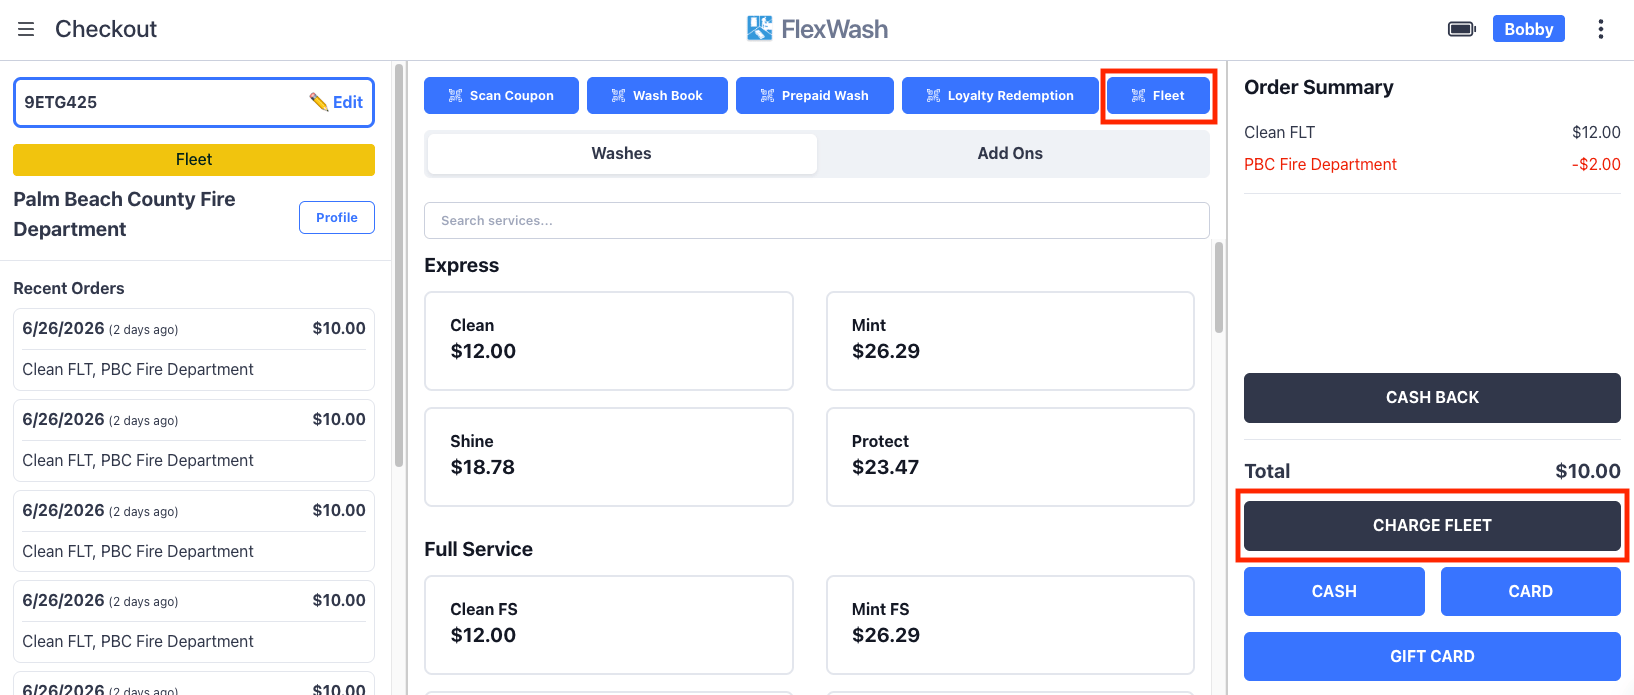Switch to the Washes tab

[x=621, y=154]
